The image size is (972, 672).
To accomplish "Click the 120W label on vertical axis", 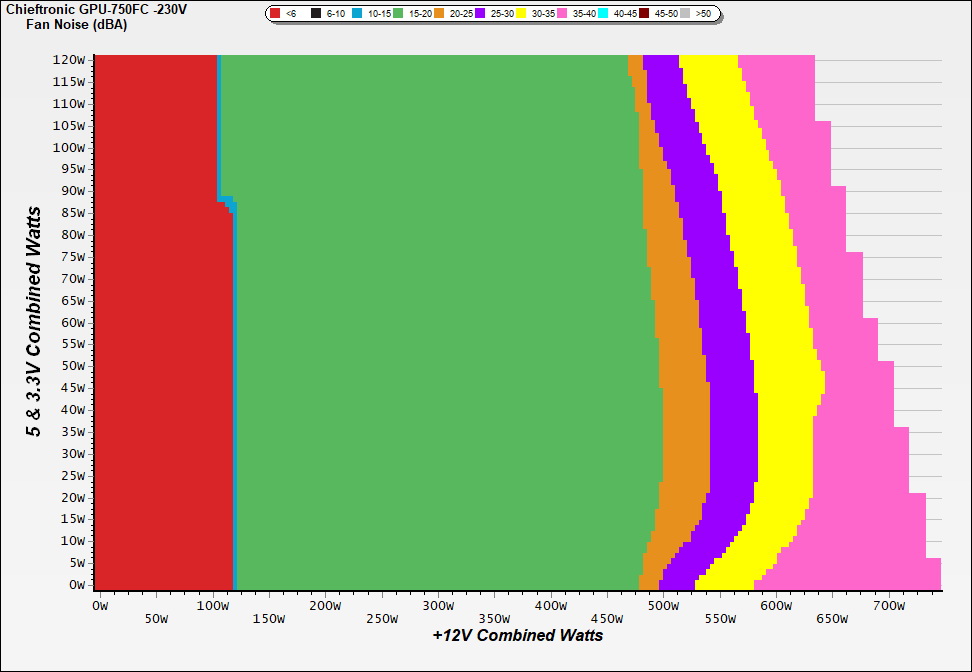I will click(68, 59).
